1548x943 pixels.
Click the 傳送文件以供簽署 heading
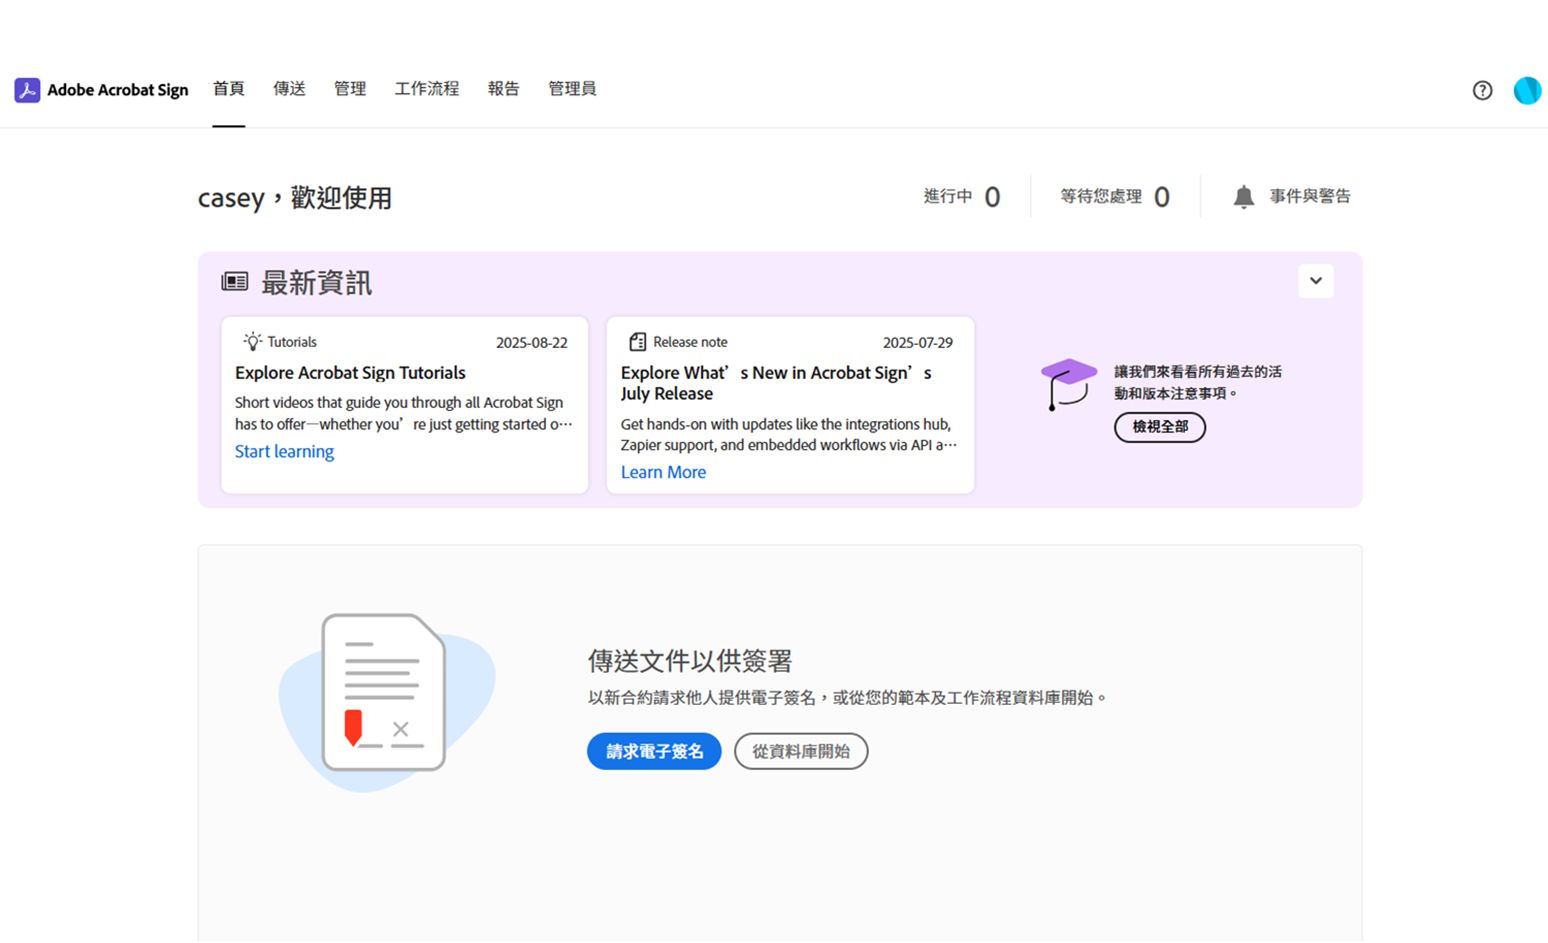(x=690, y=661)
